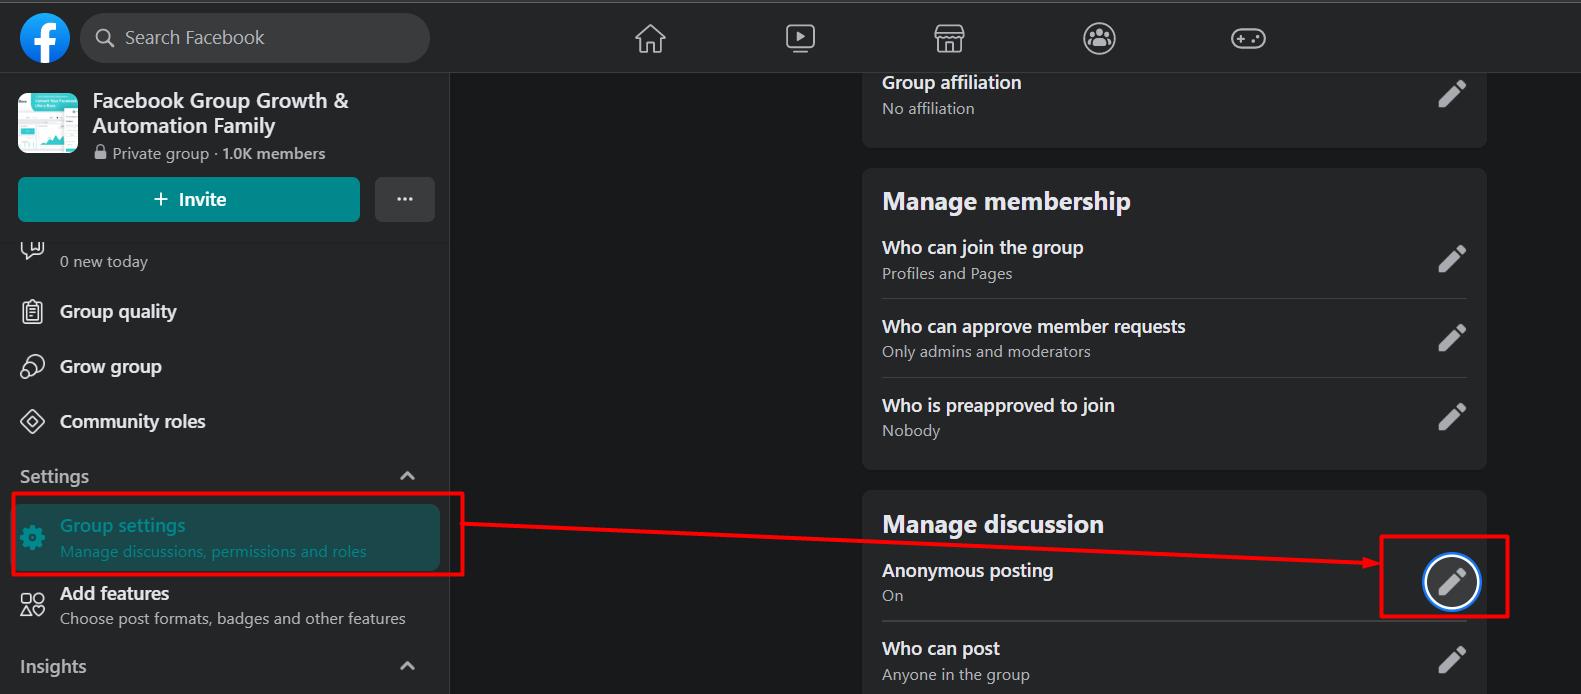
Task: Open the Gaming icon
Action: 1248,38
